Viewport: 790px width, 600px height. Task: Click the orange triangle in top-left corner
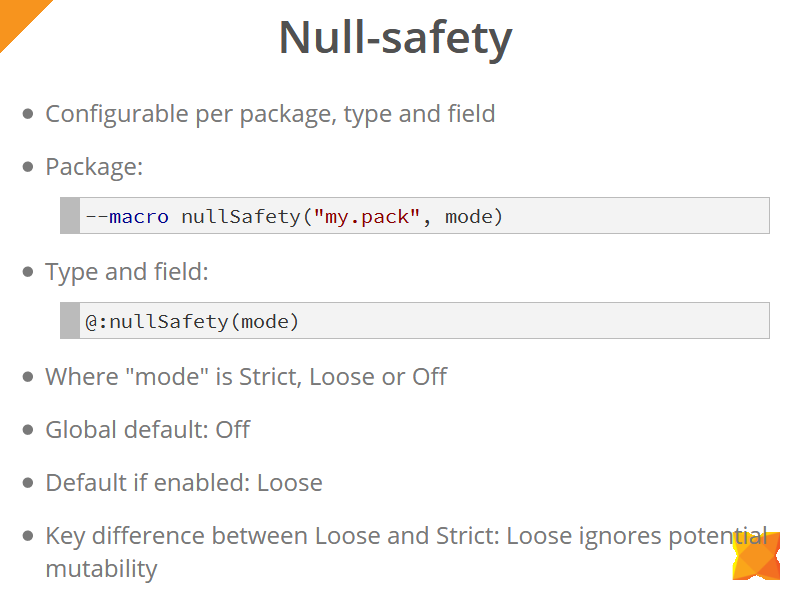tap(18, 16)
